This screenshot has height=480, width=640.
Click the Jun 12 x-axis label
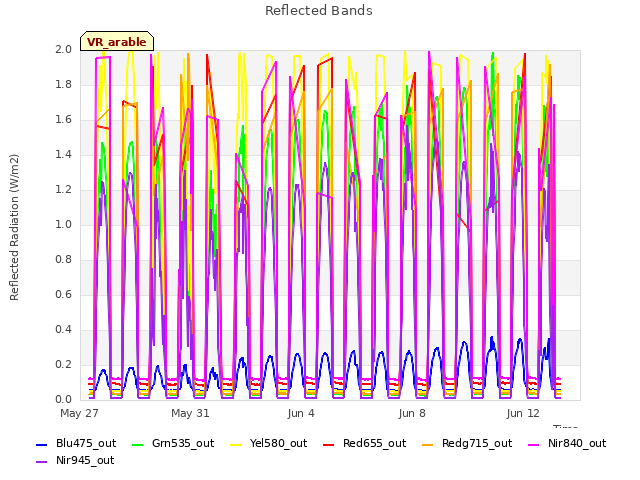click(x=523, y=413)
